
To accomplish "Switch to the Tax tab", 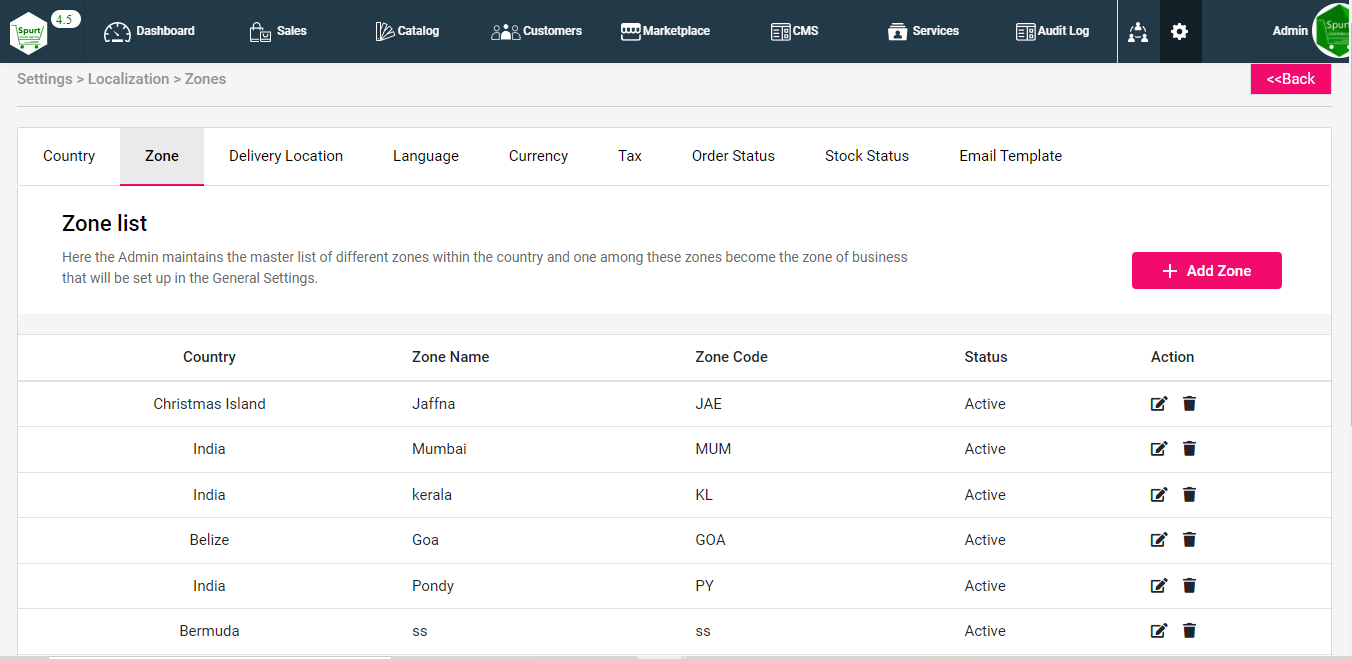I will coord(630,156).
